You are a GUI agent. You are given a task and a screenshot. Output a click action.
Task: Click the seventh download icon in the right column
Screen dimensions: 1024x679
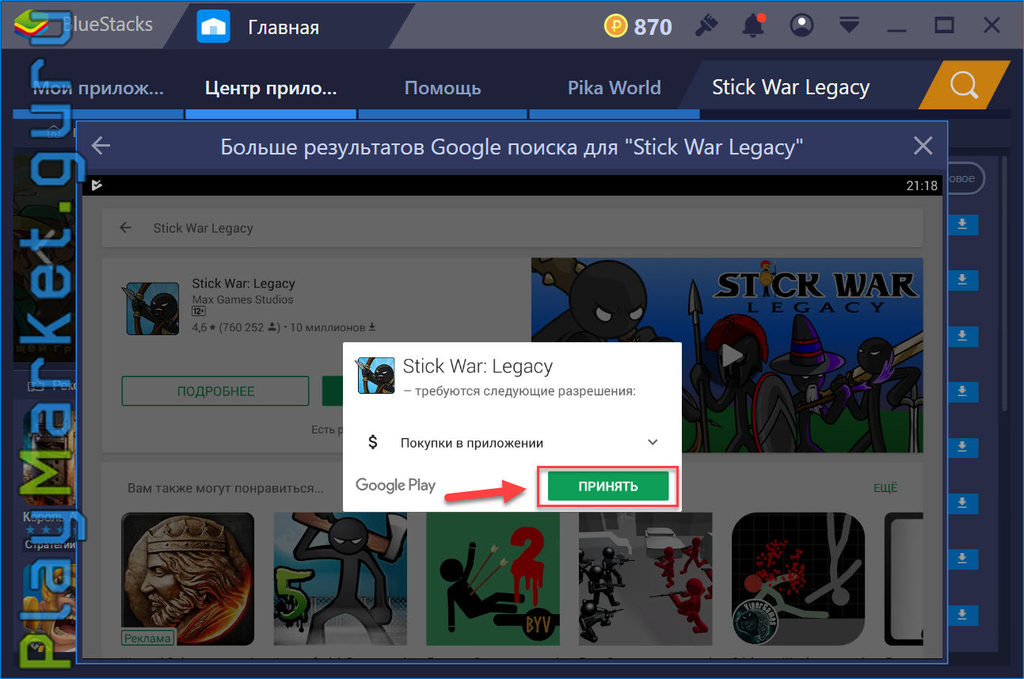pos(962,559)
